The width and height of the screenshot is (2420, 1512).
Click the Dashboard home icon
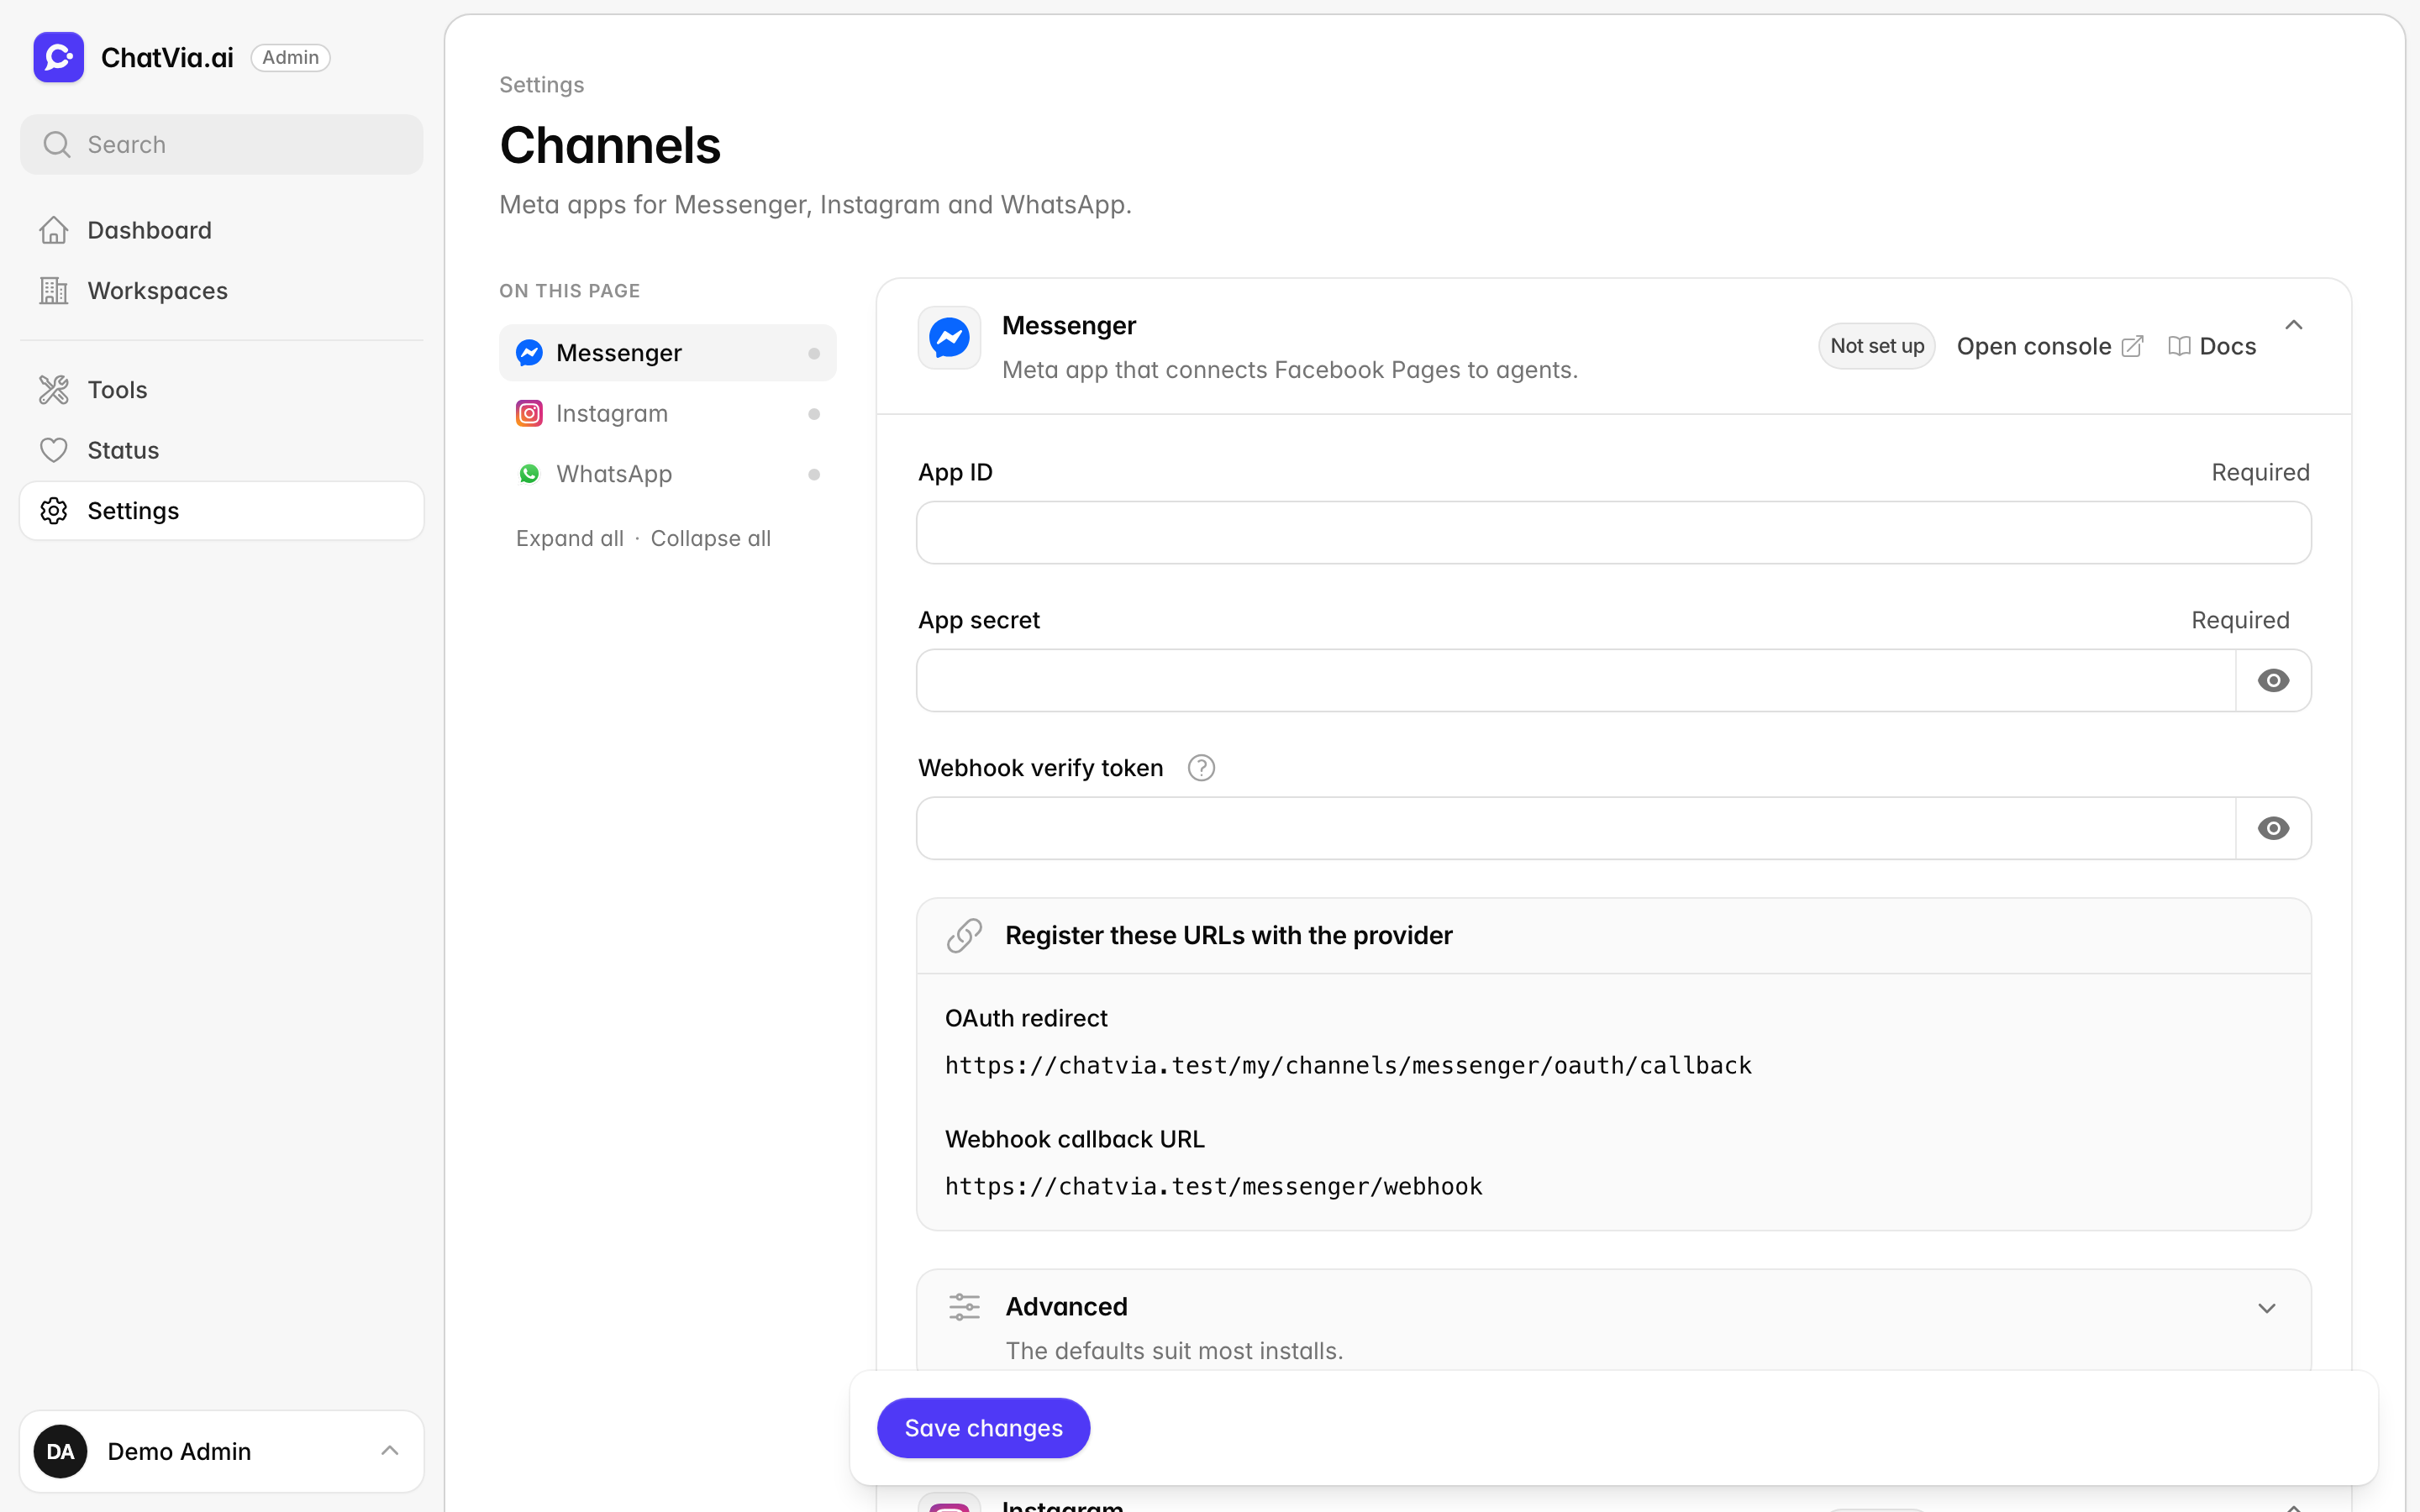click(54, 230)
